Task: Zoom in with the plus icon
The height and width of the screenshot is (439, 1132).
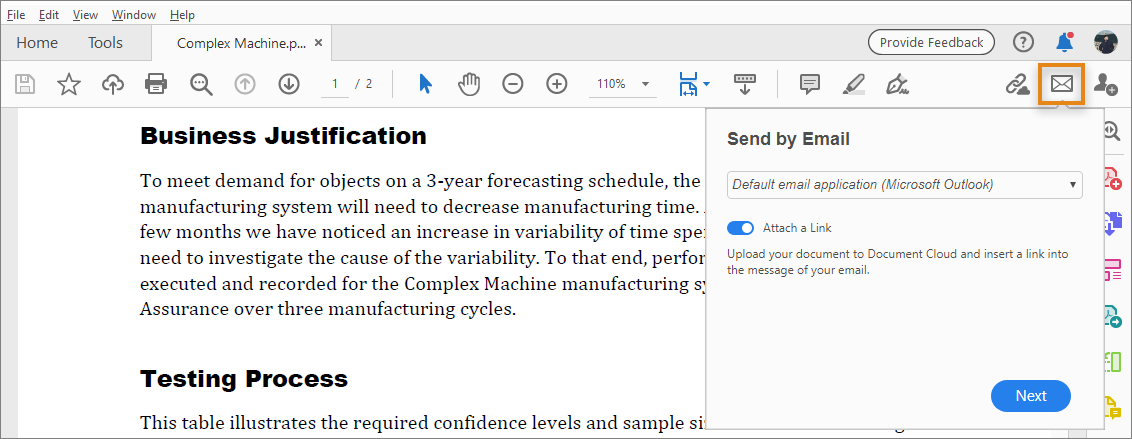Action: coord(557,84)
